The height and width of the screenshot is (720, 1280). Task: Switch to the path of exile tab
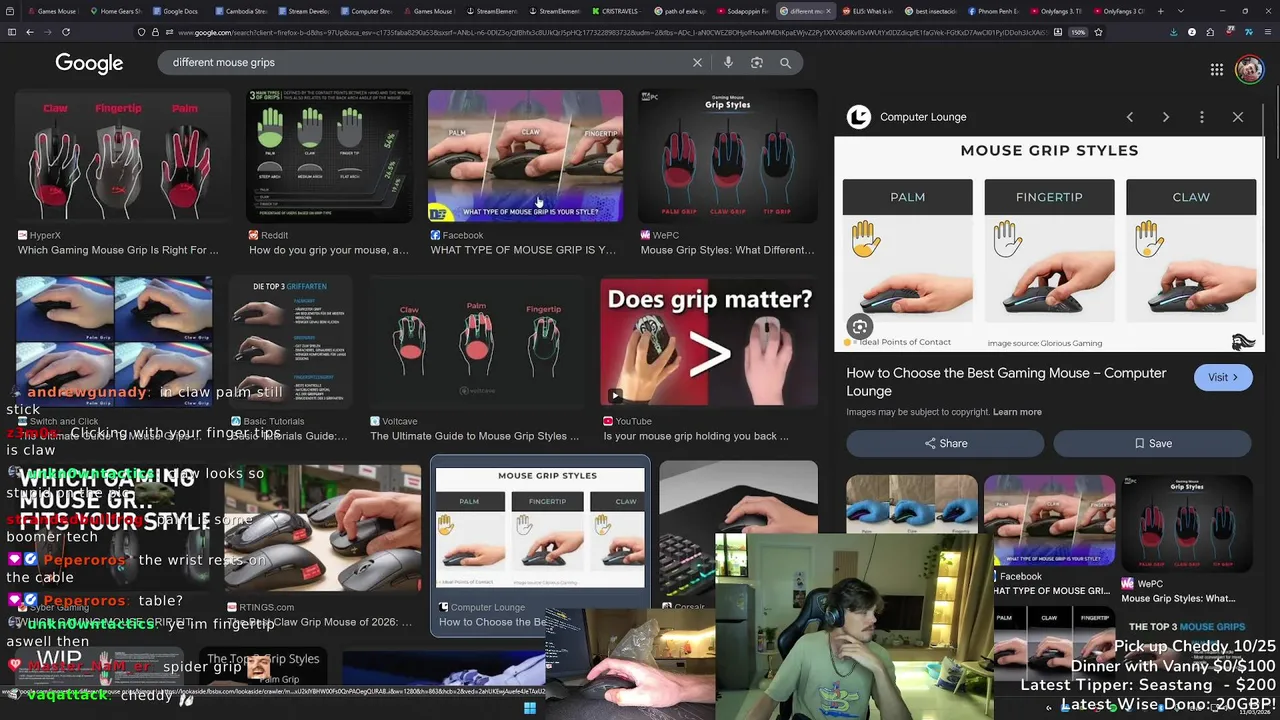(680, 11)
